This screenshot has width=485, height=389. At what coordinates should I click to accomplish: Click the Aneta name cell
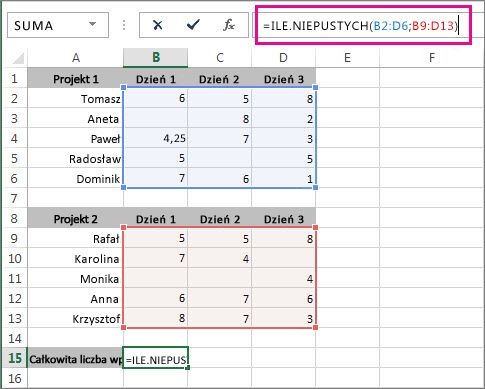pos(76,119)
